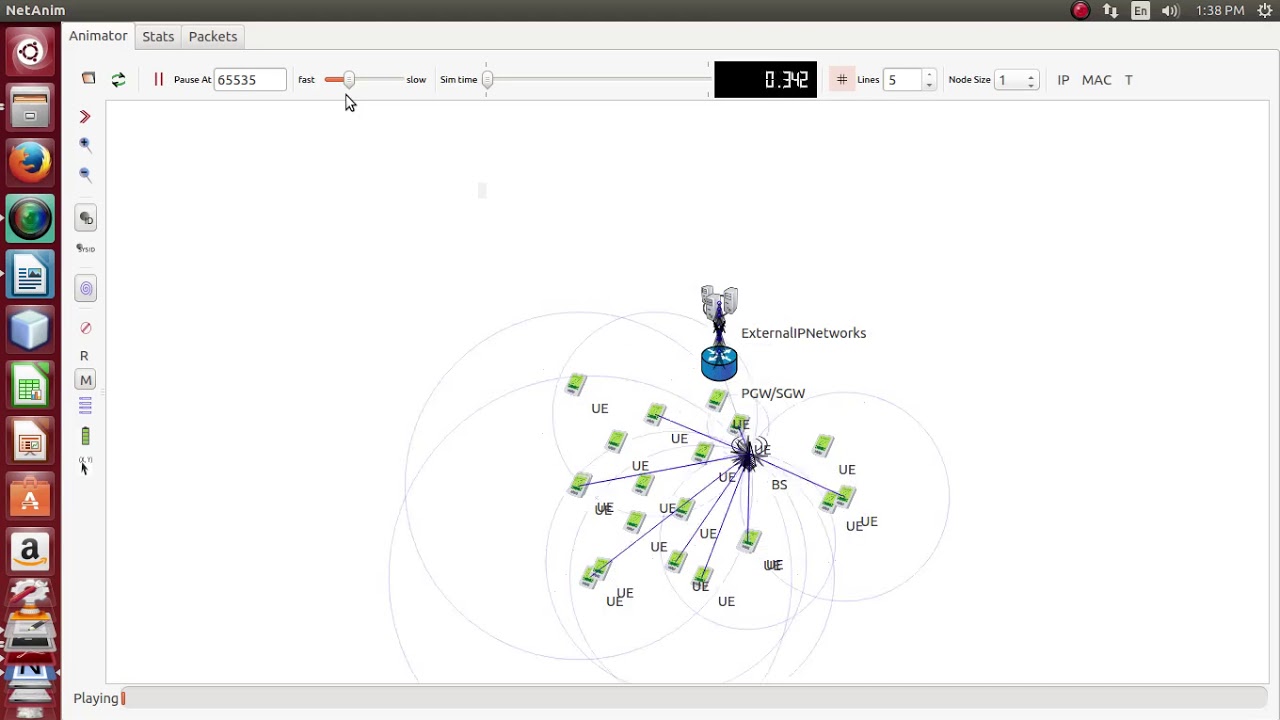Open Ubuntu dash search in launcher
Viewport: 1280px width, 720px height.
30,51
